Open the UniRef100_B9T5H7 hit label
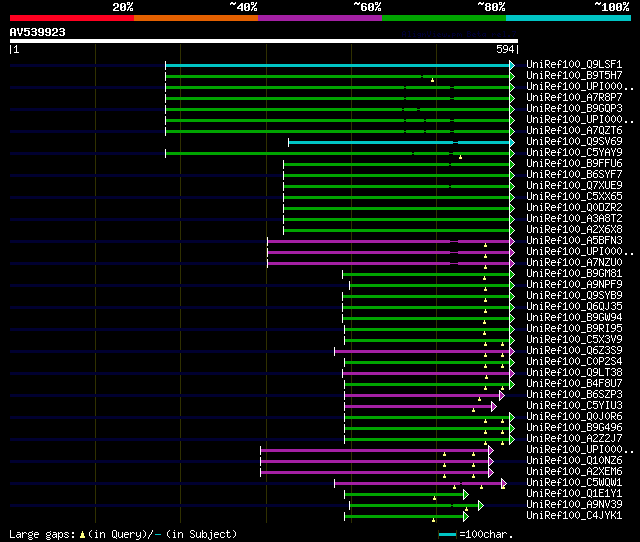 tap(574, 76)
